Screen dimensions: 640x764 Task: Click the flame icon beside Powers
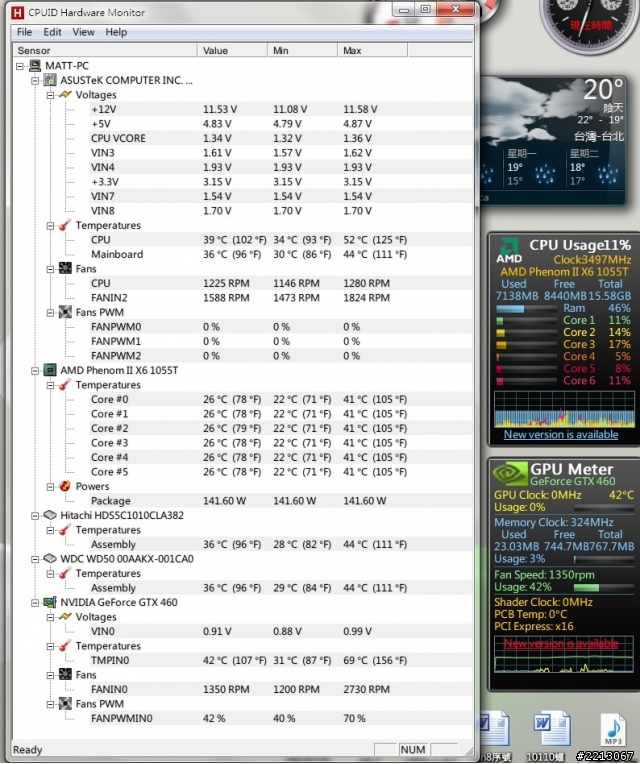[x=65, y=486]
